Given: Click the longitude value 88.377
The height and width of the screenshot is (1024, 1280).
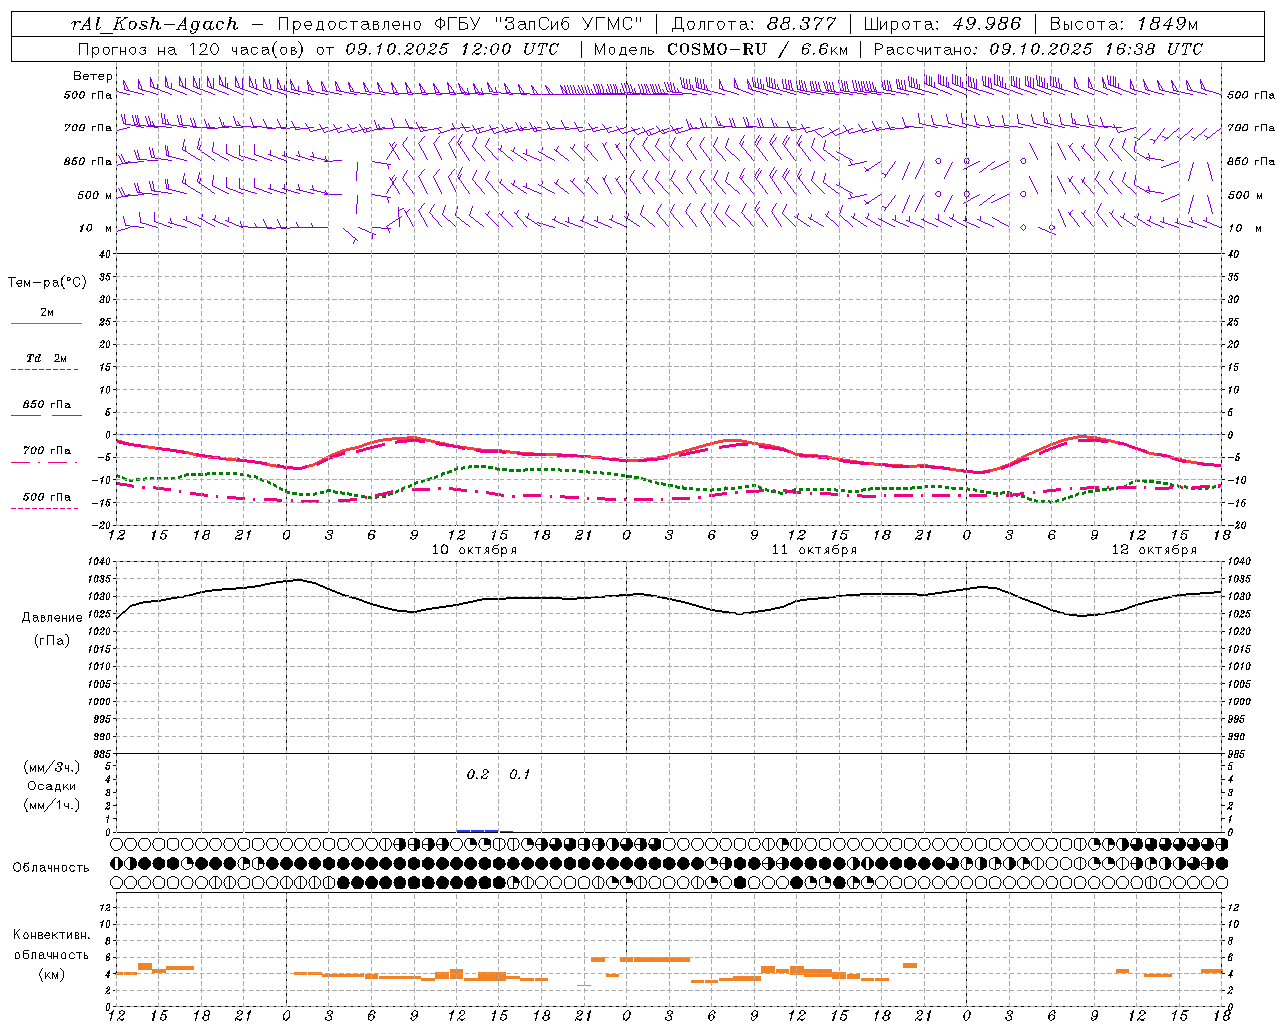Looking at the screenshot, I should point(802,24).
